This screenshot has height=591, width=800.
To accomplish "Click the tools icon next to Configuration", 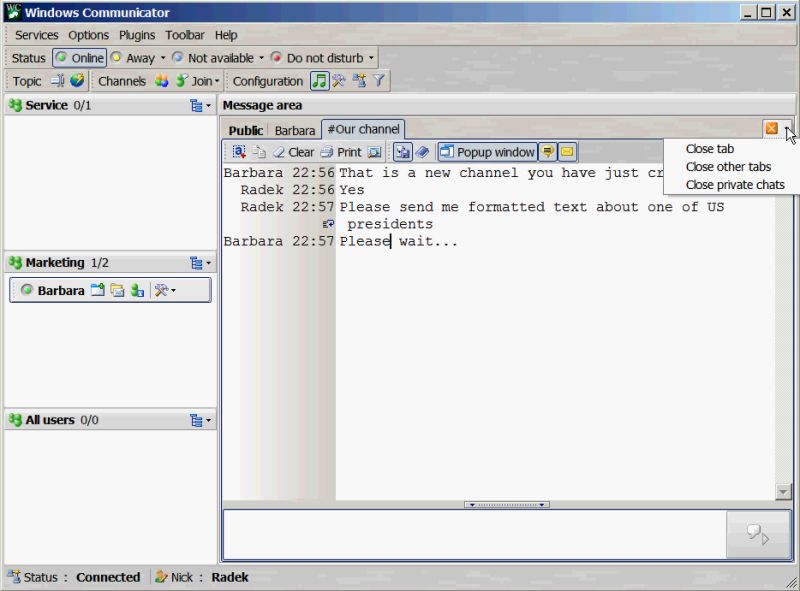I will click(337, 81).
